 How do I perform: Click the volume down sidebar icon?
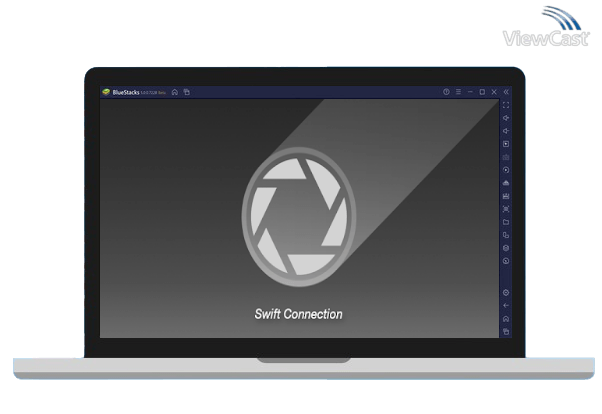coord(506,131)
